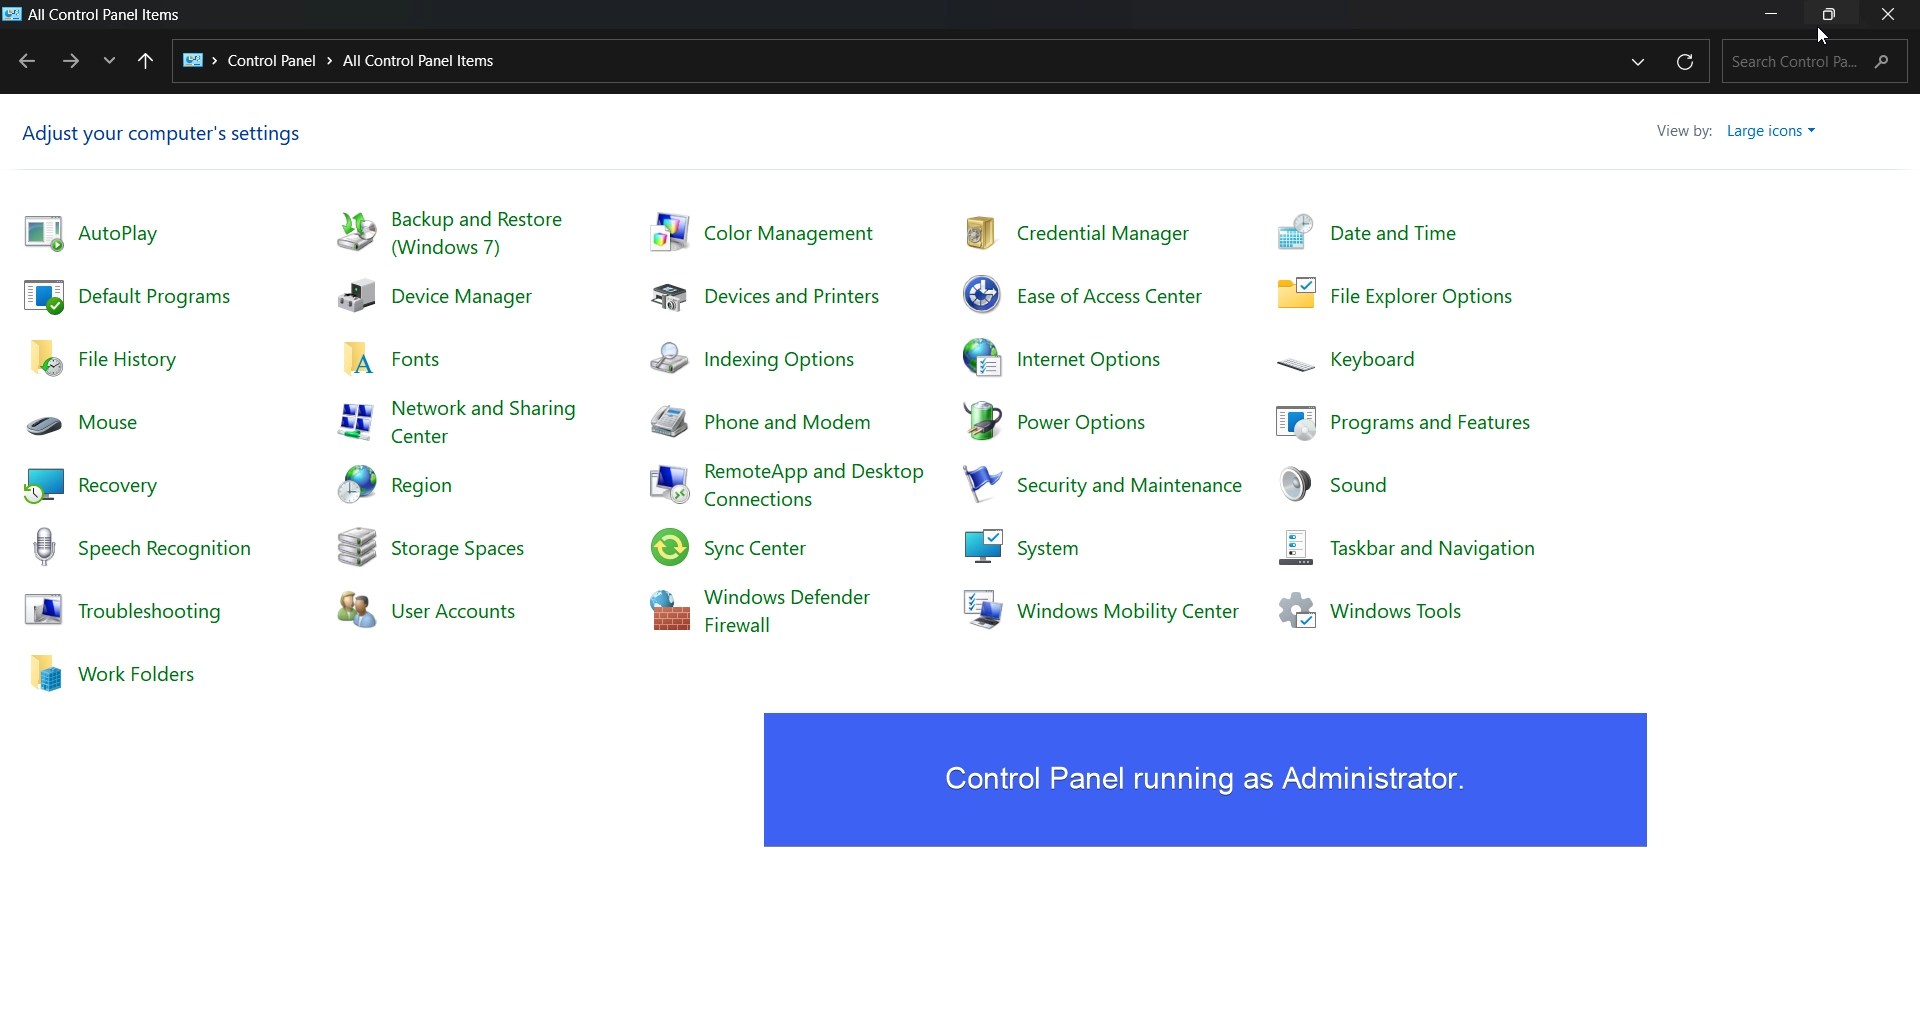1920x1020 pixels.
Task: Click the Region globe icon
Action: click(x=356, y=486)
